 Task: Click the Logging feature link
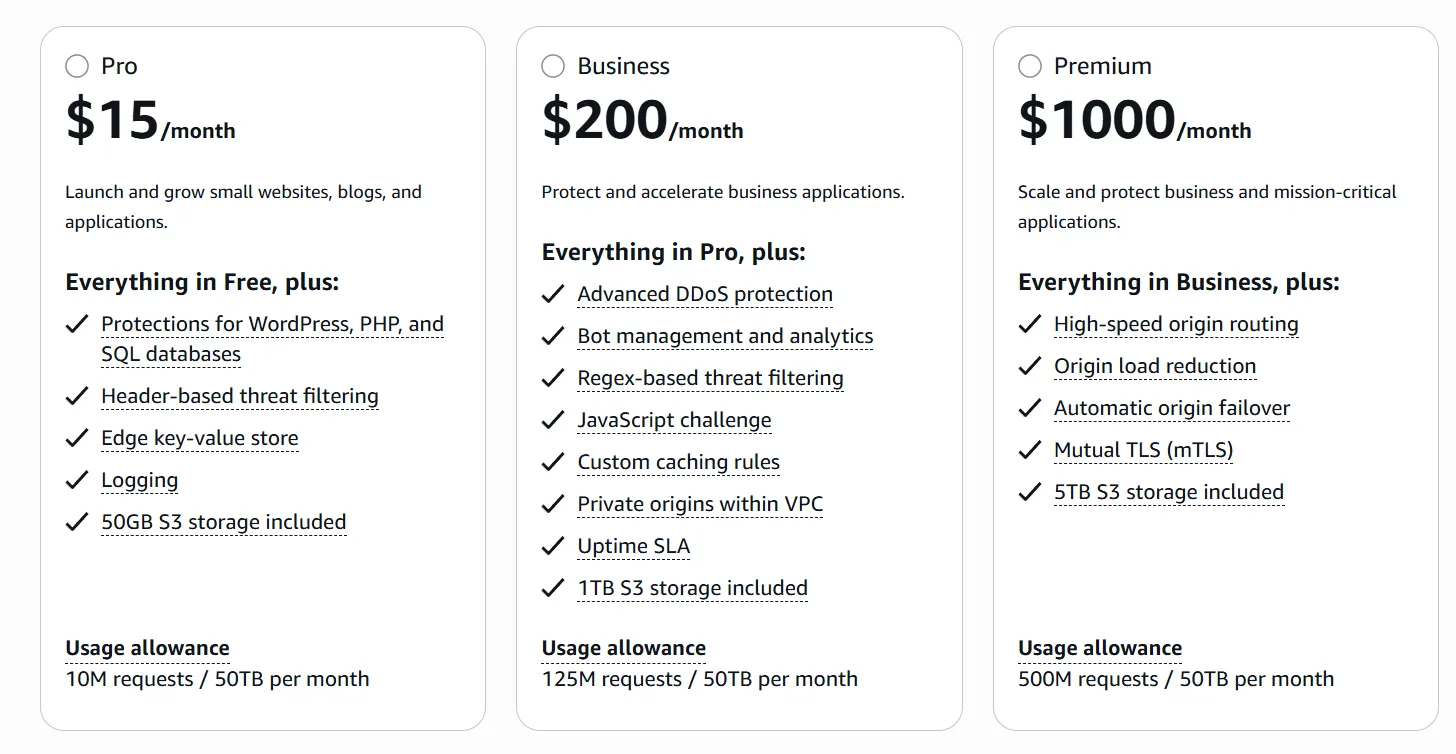(x=139, y=480)
